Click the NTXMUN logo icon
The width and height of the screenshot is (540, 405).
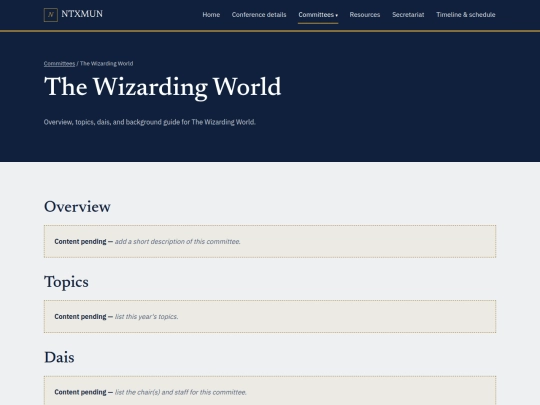(x=51, y=15)
